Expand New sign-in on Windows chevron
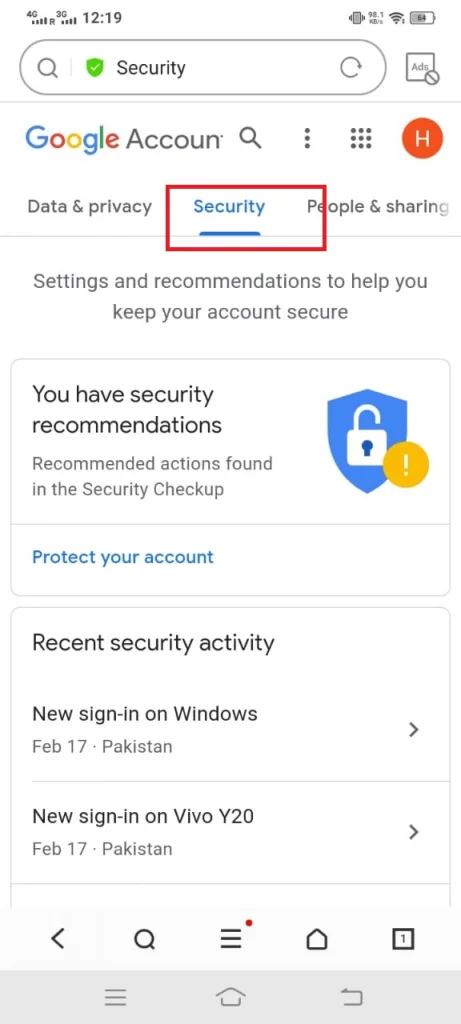 pyautogui.click(x=413, y=730)
